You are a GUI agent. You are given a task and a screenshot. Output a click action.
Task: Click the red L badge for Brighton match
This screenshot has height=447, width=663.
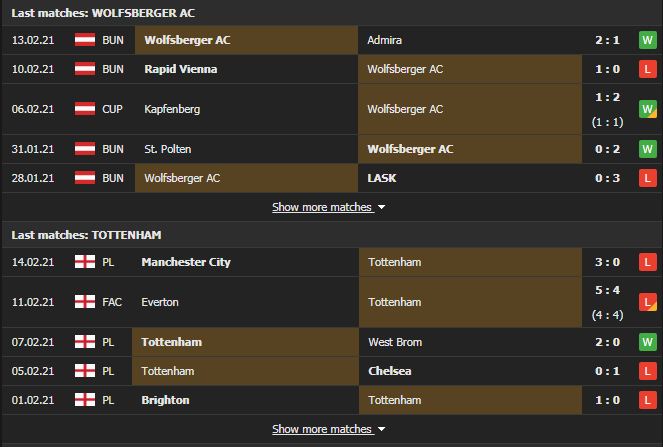click(647, 400)
